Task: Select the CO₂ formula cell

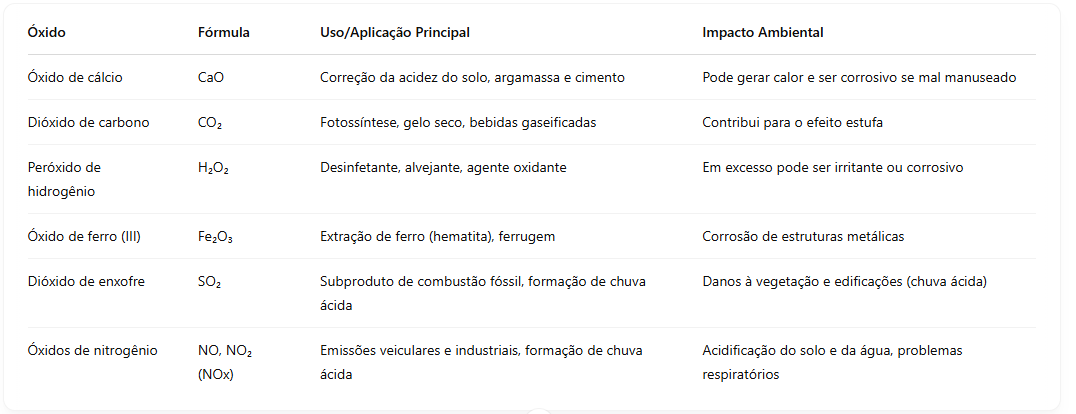Action: 210,123
